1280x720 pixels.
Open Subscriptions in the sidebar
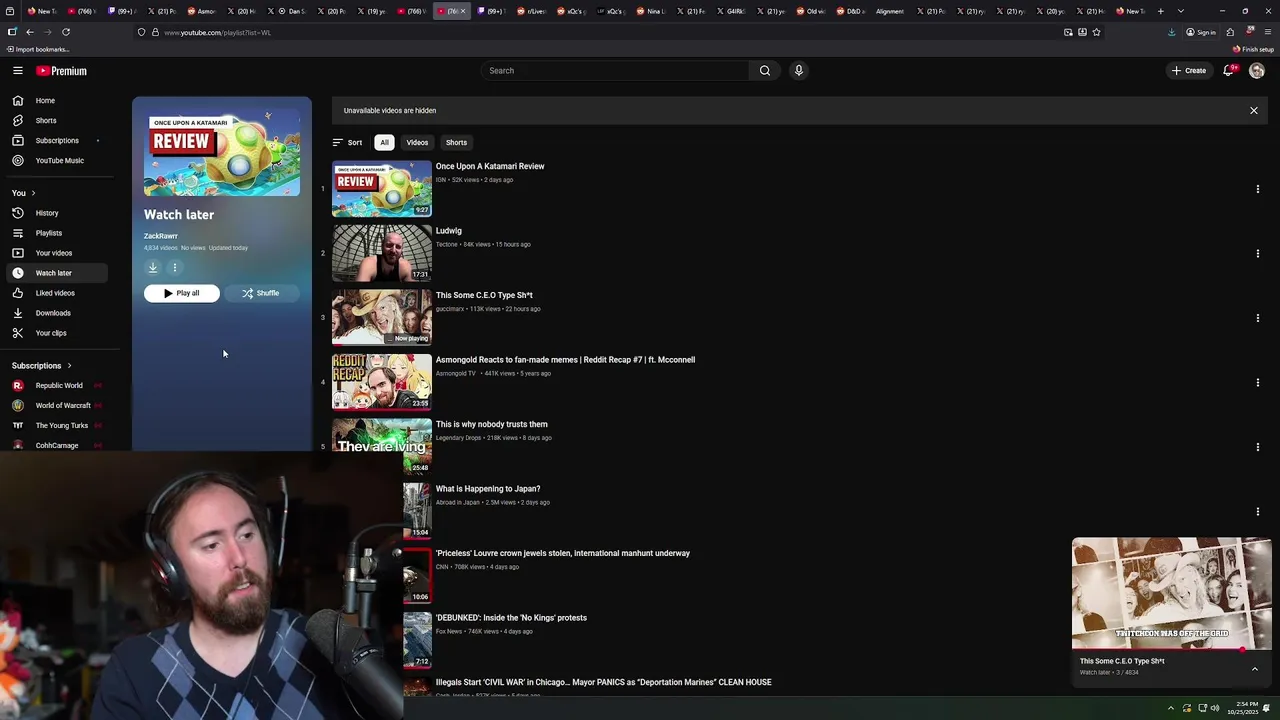pyautogui.click(x=57, y=140)
